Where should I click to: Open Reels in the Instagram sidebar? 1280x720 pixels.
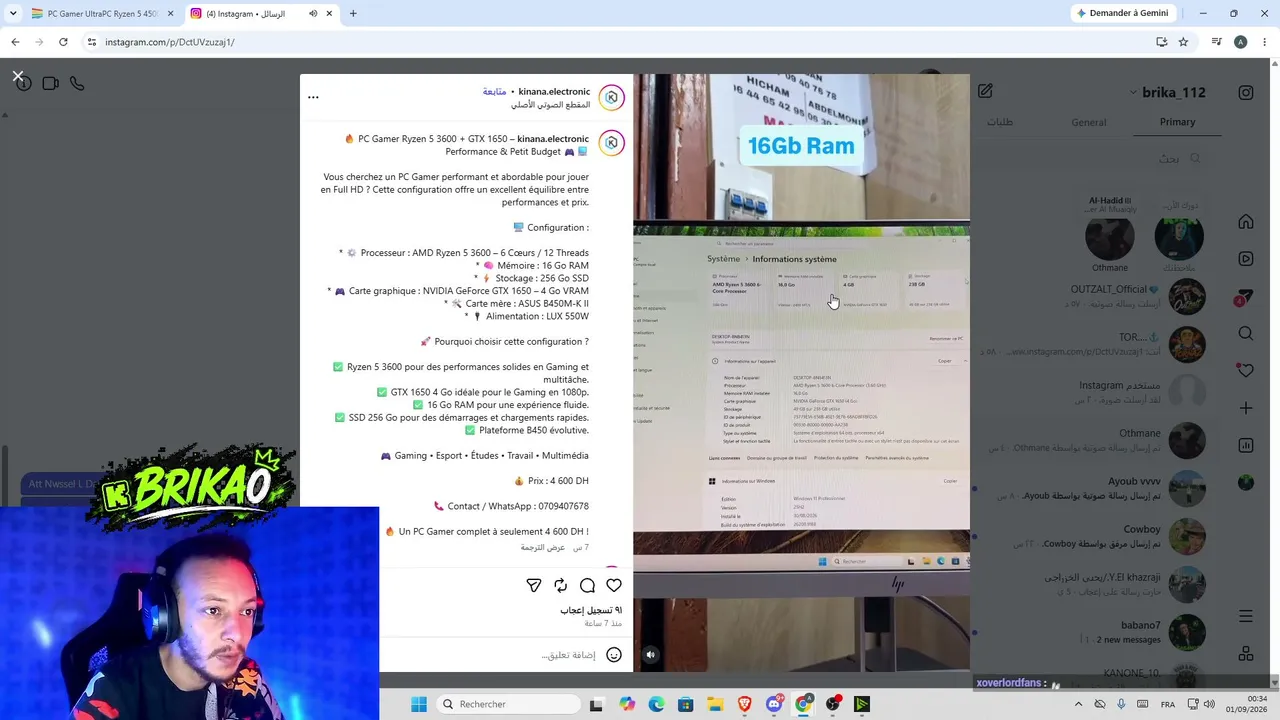pyautogui.click(x=1246, y=259)
